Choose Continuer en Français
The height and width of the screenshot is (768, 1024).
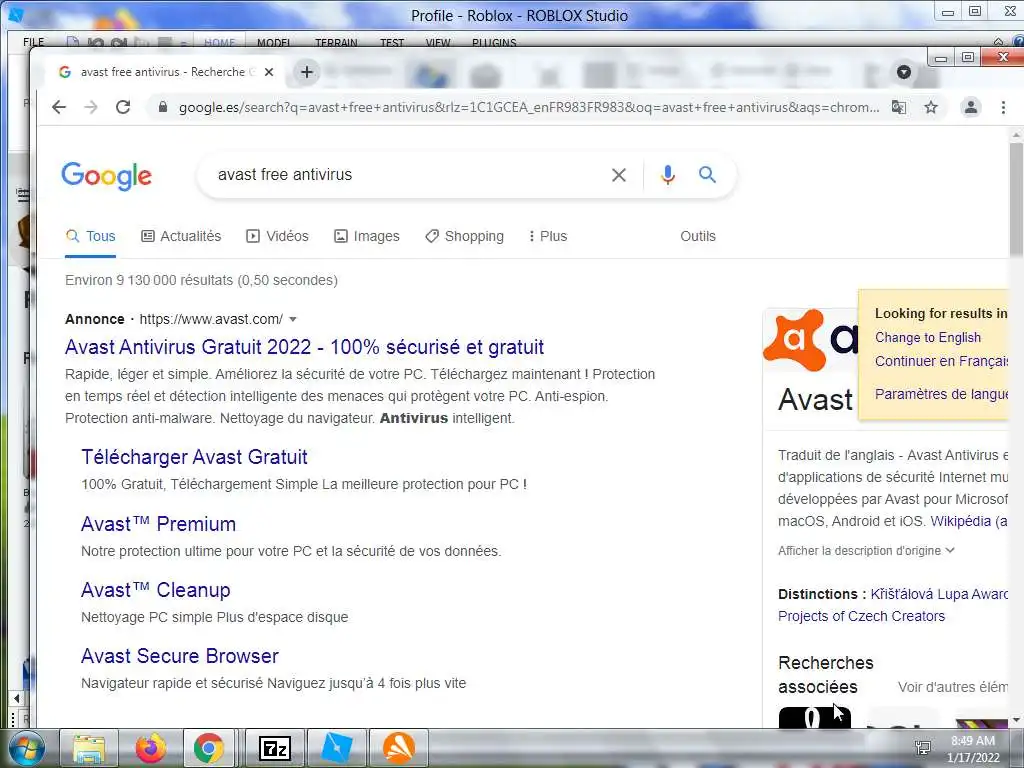(941, 361)
